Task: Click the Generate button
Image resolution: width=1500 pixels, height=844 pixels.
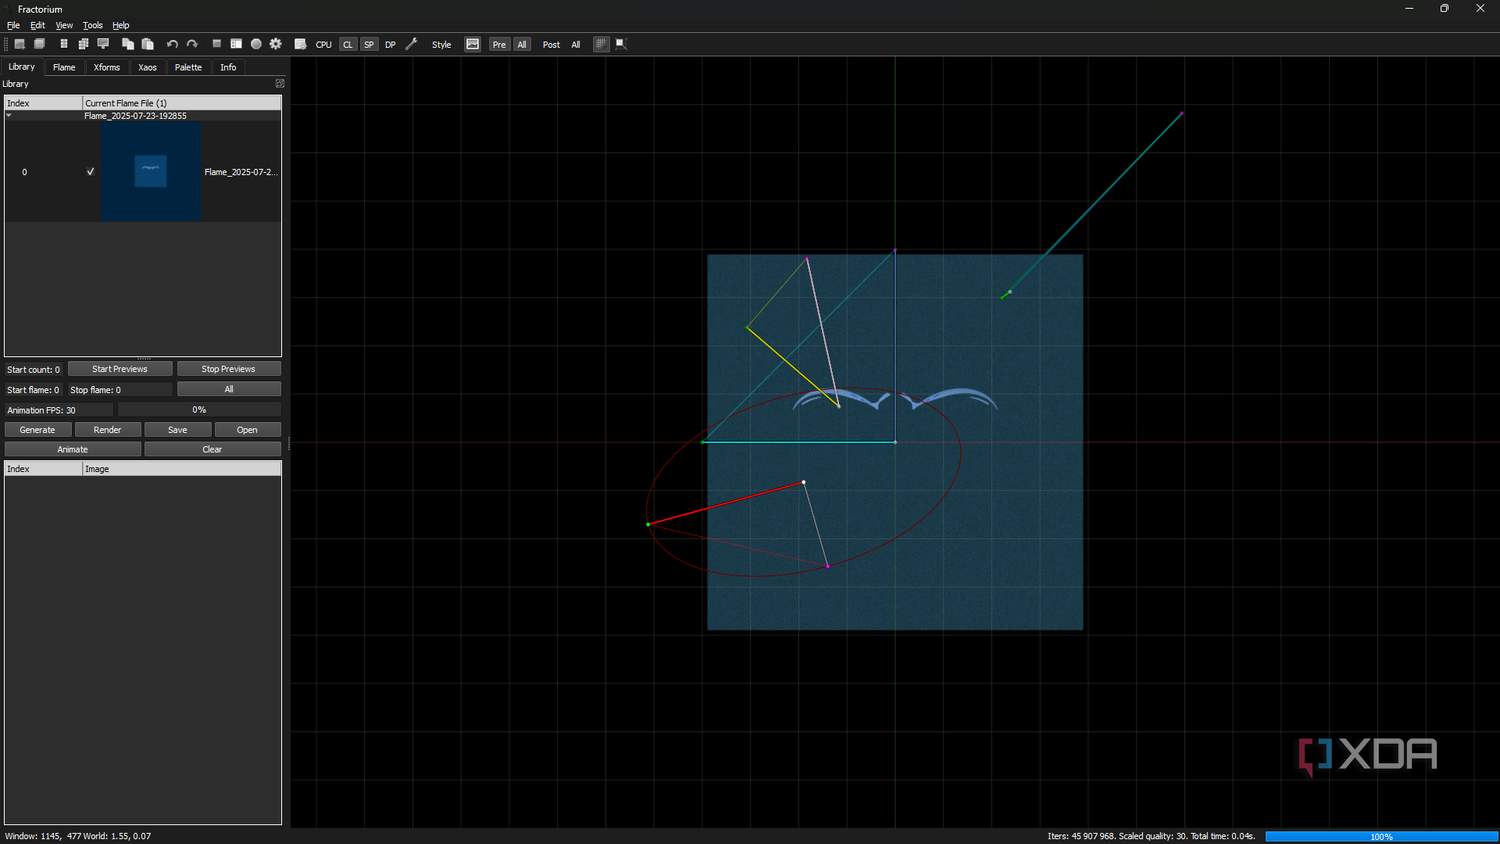Action: [x=38, y=430]
